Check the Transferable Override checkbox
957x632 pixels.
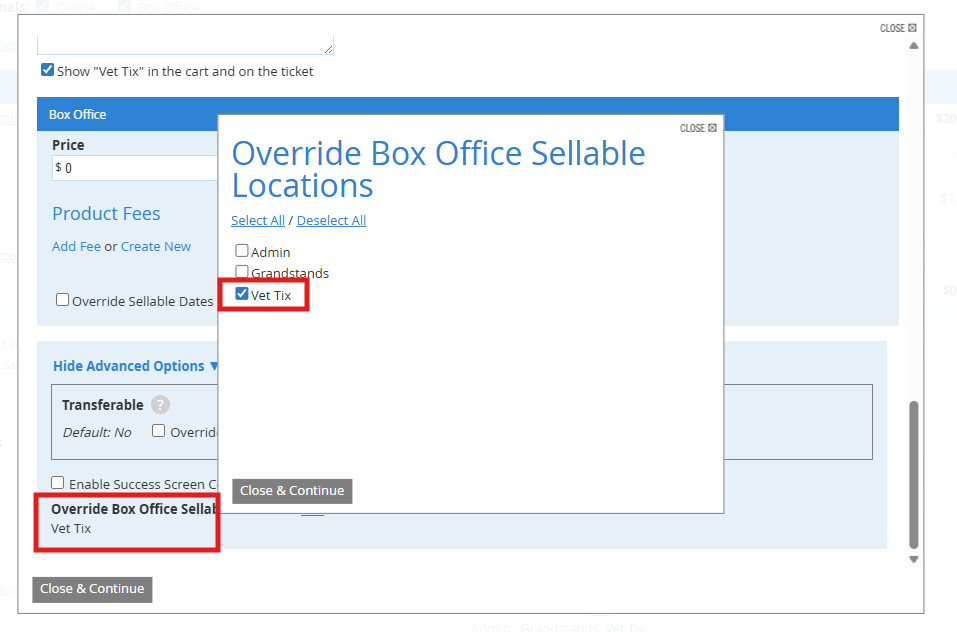pos(159,431)
